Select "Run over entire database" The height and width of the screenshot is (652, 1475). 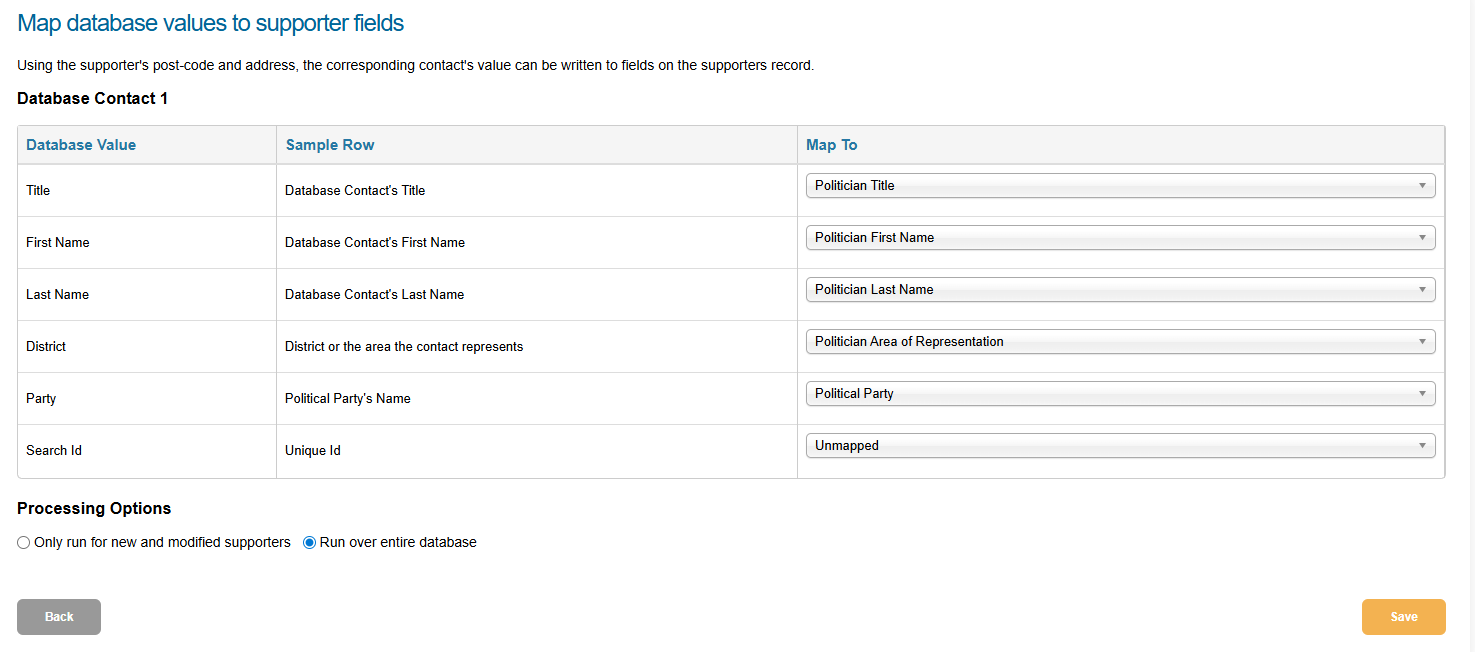click(308, 542)
